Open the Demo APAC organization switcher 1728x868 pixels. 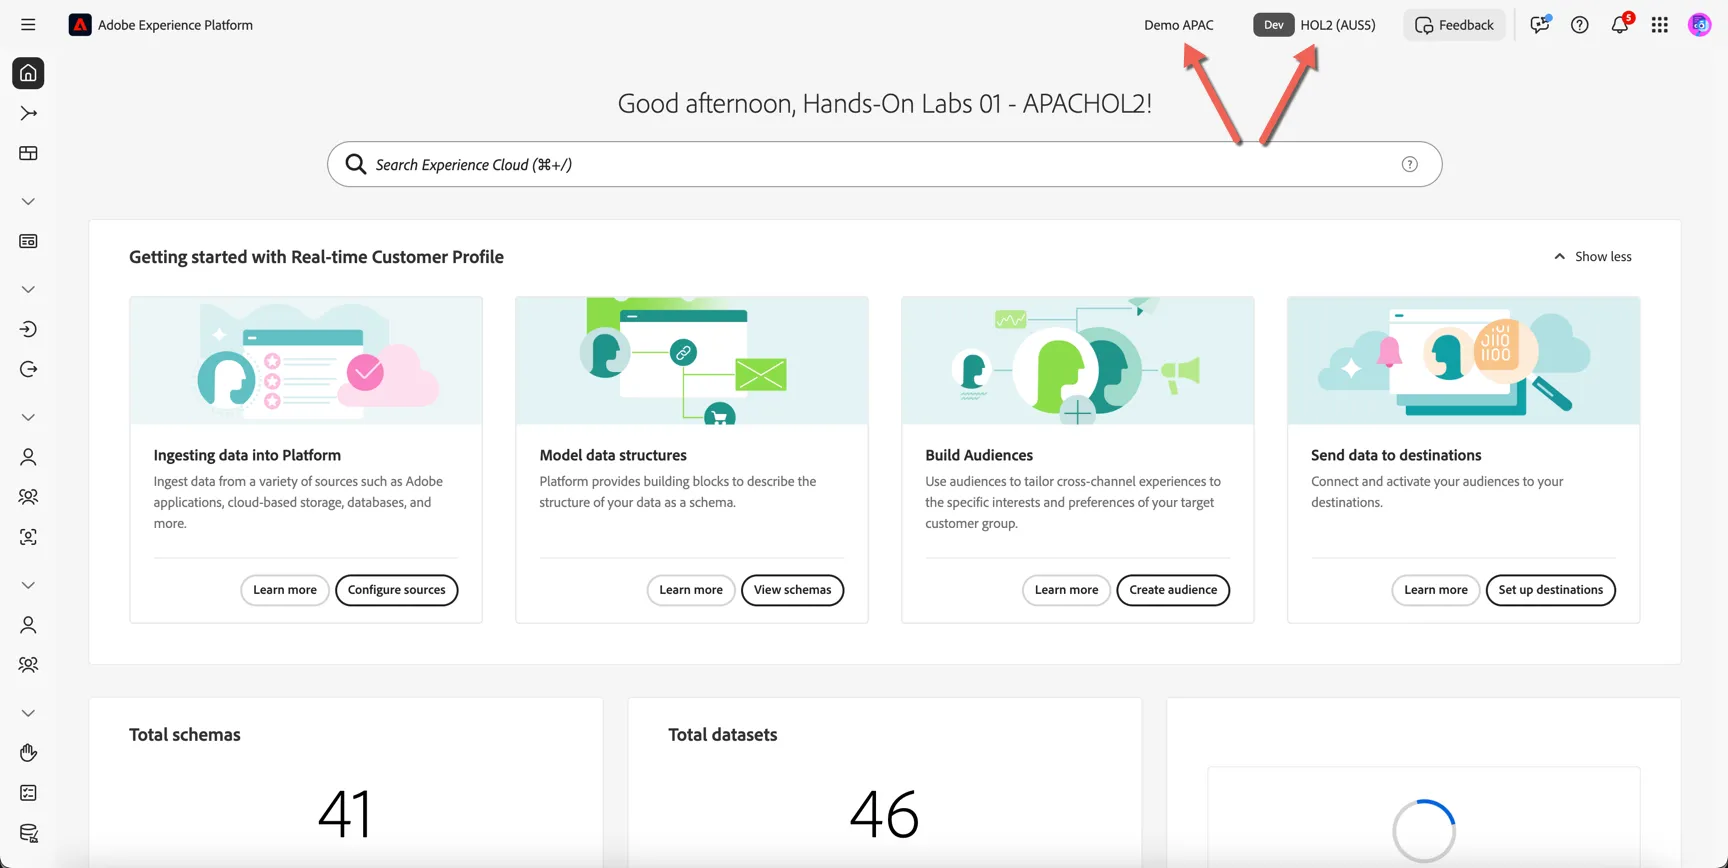pos(1179,25)
